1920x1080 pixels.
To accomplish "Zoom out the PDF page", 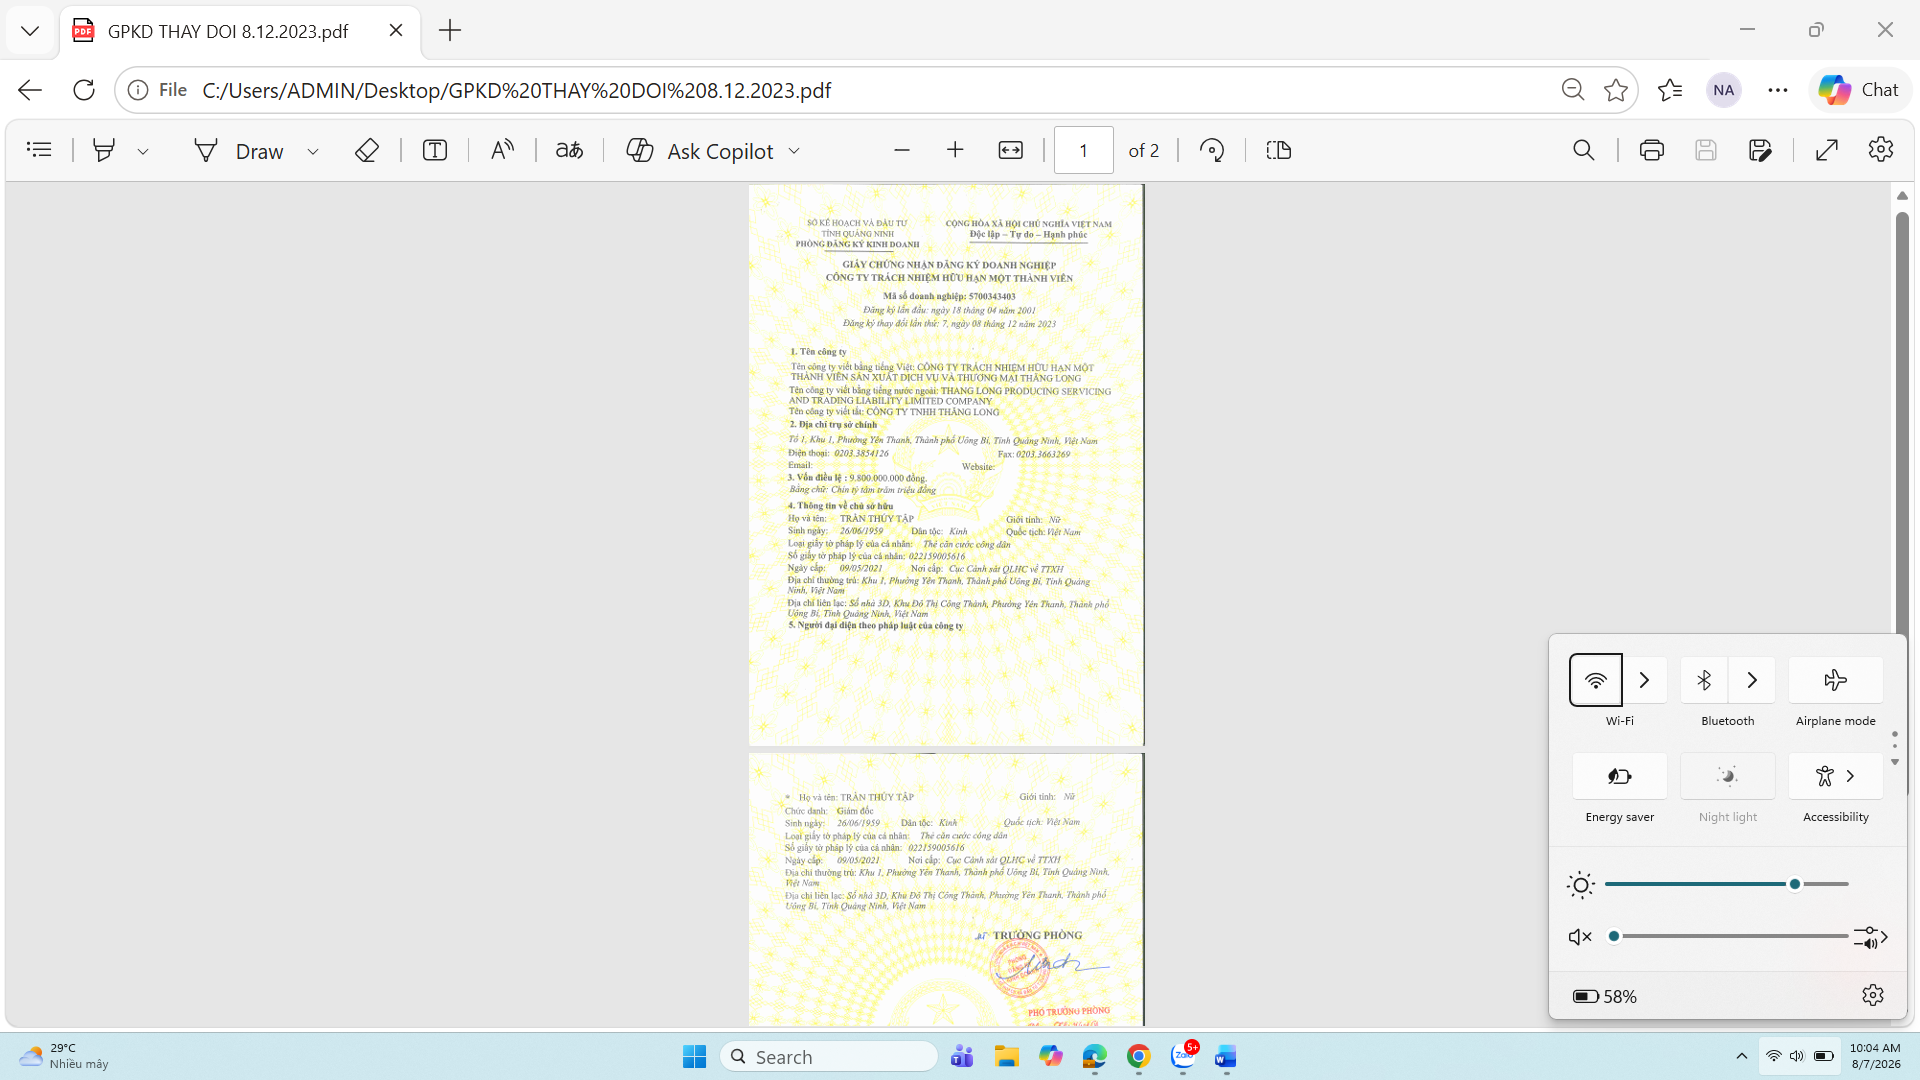I will 902,150.
